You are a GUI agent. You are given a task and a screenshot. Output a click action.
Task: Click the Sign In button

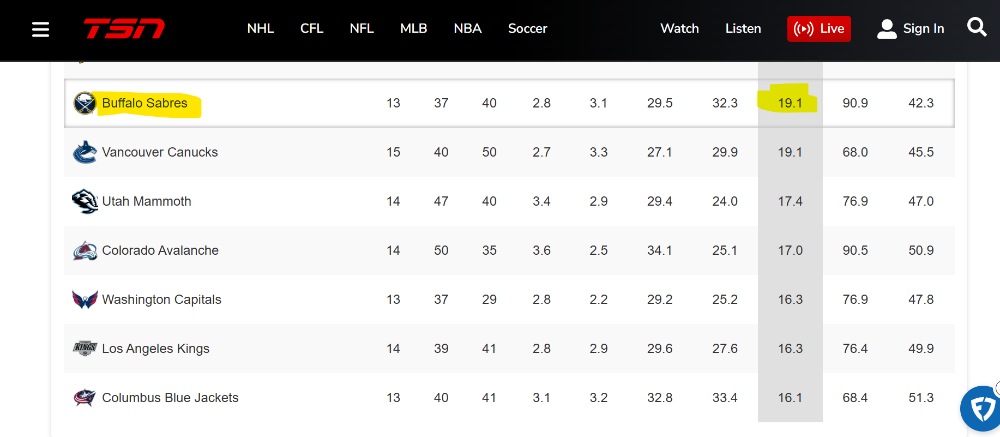pos(910,29)
